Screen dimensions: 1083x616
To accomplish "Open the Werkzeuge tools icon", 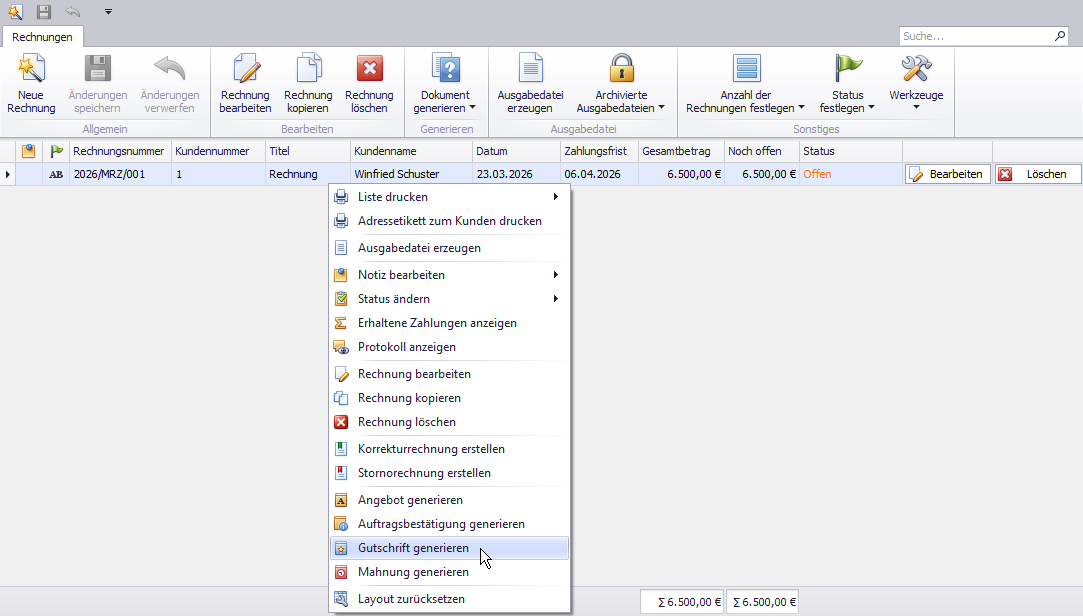I will tap(916, 70).
